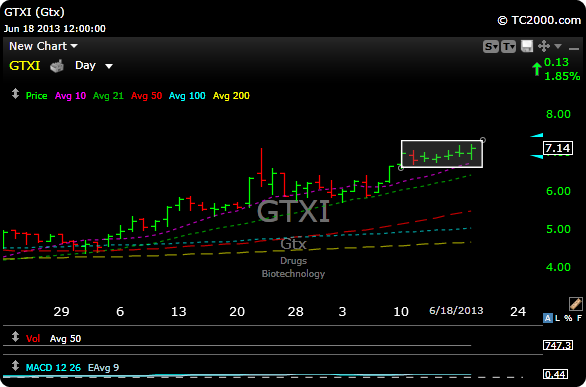Click the 7.14 current price tag
586x387 pixels.
point(557,149)
